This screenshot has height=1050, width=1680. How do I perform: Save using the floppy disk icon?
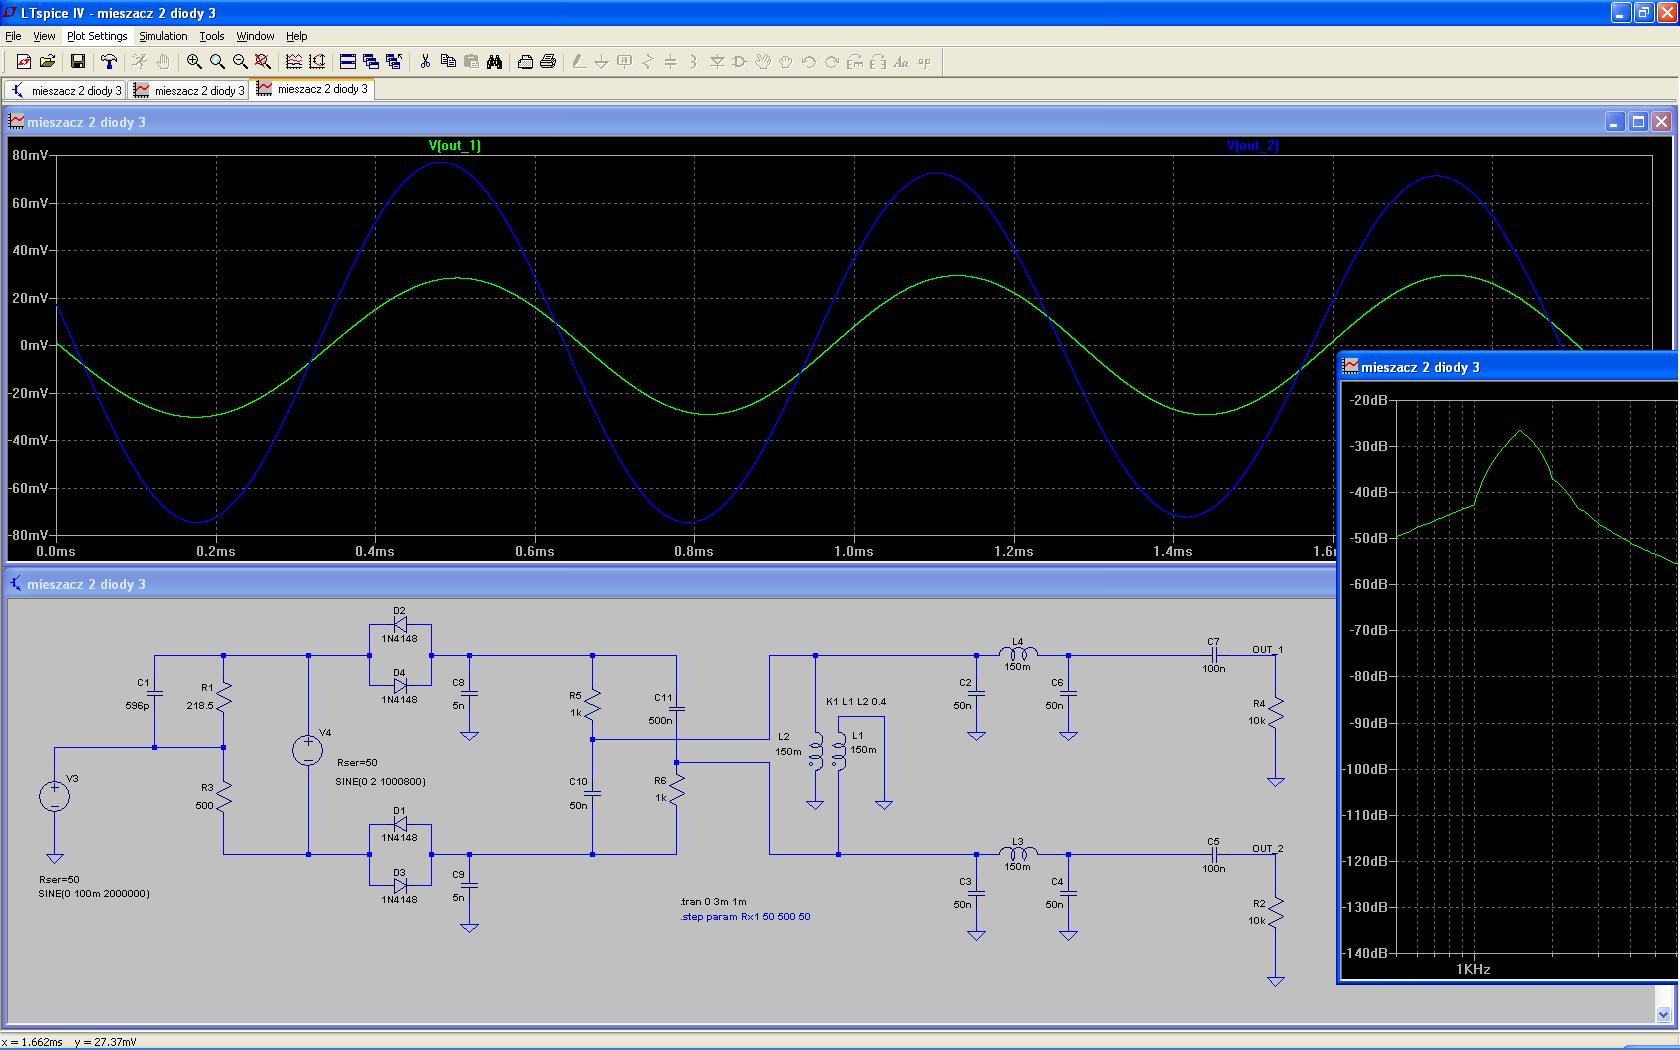point(77,62)
